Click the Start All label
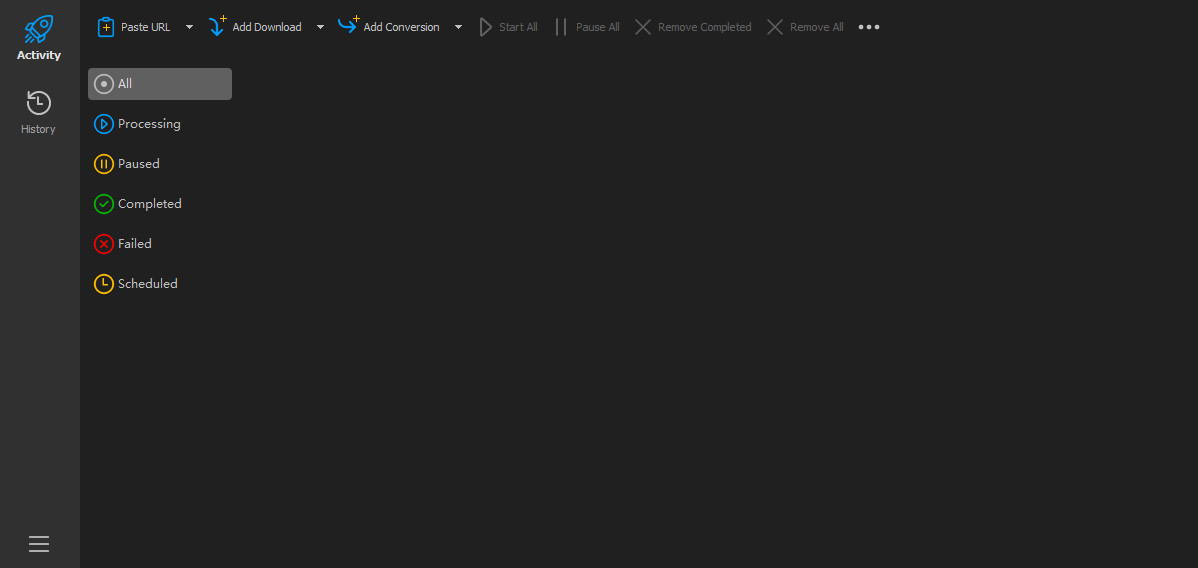Image resolution: width=1198 pixels, height=568 pixels. click(x=518, y=27)
